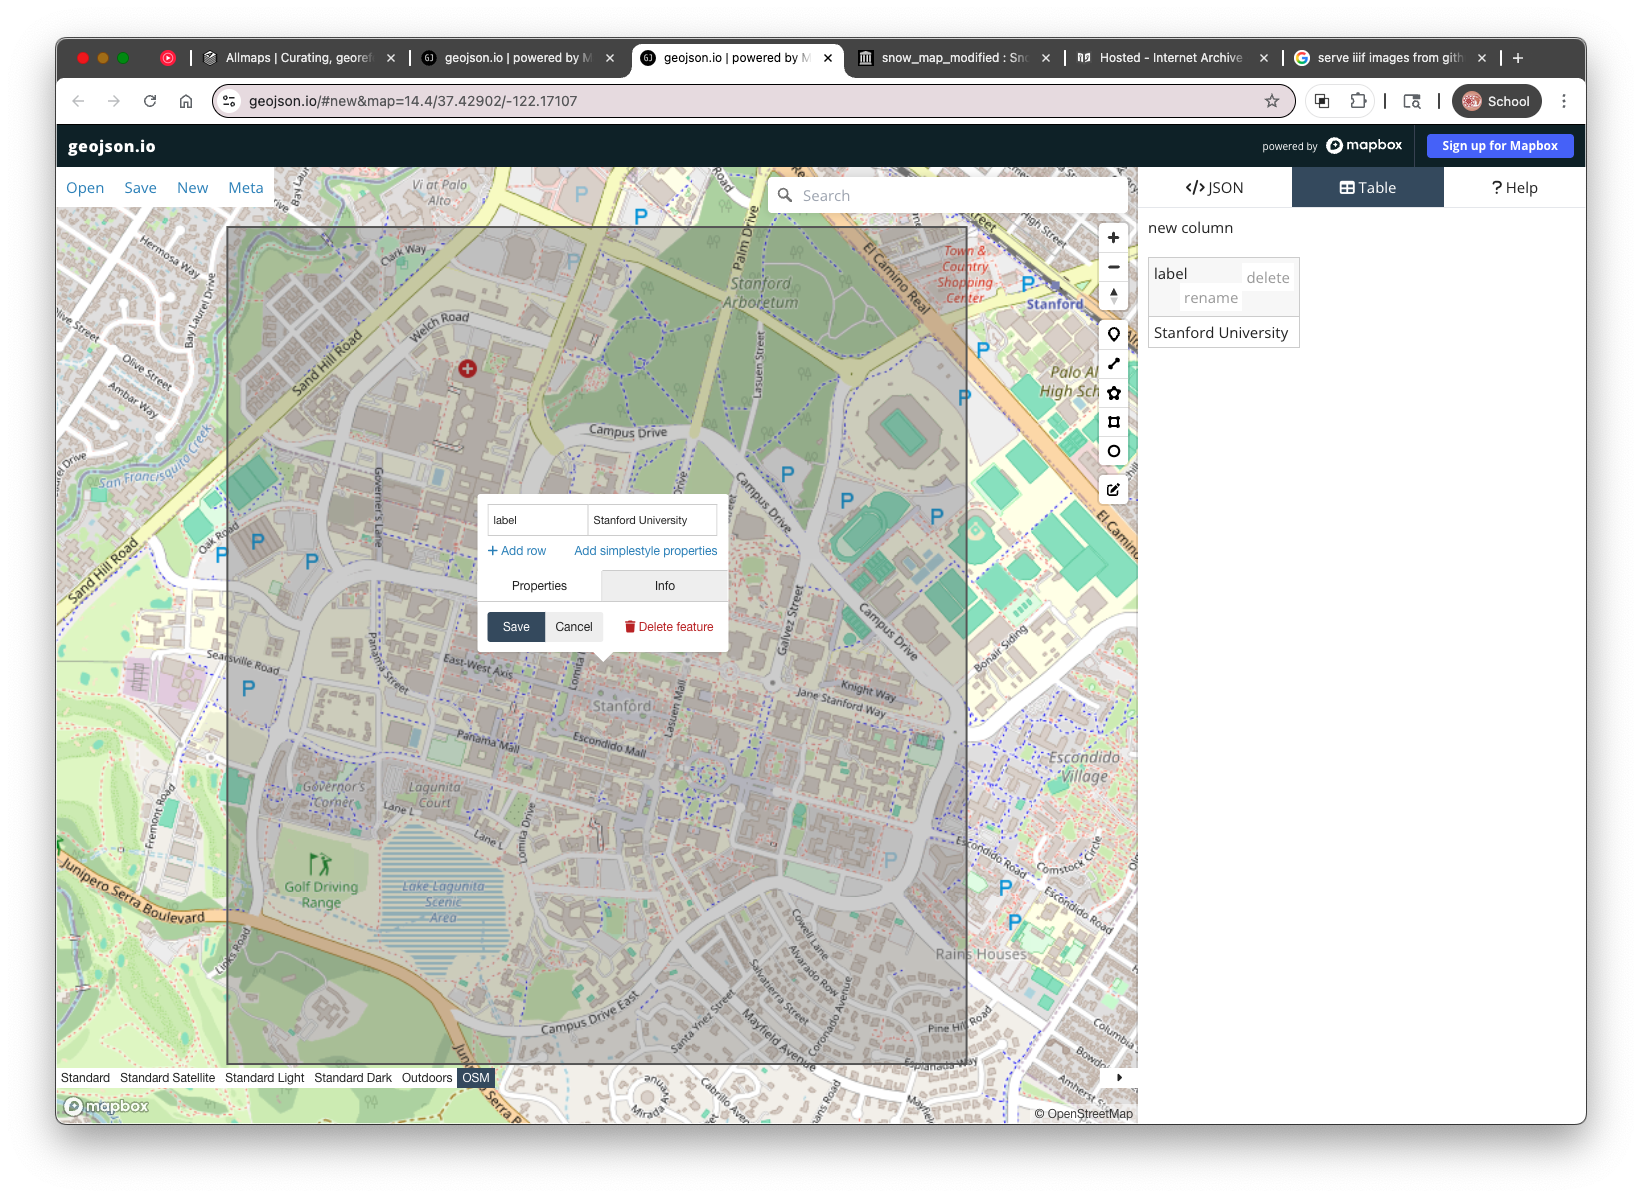Image resolution: width=1642 pixels, height=1198 pixels.
Task: Open the Properties tab in popup
Action: point(539,586)
